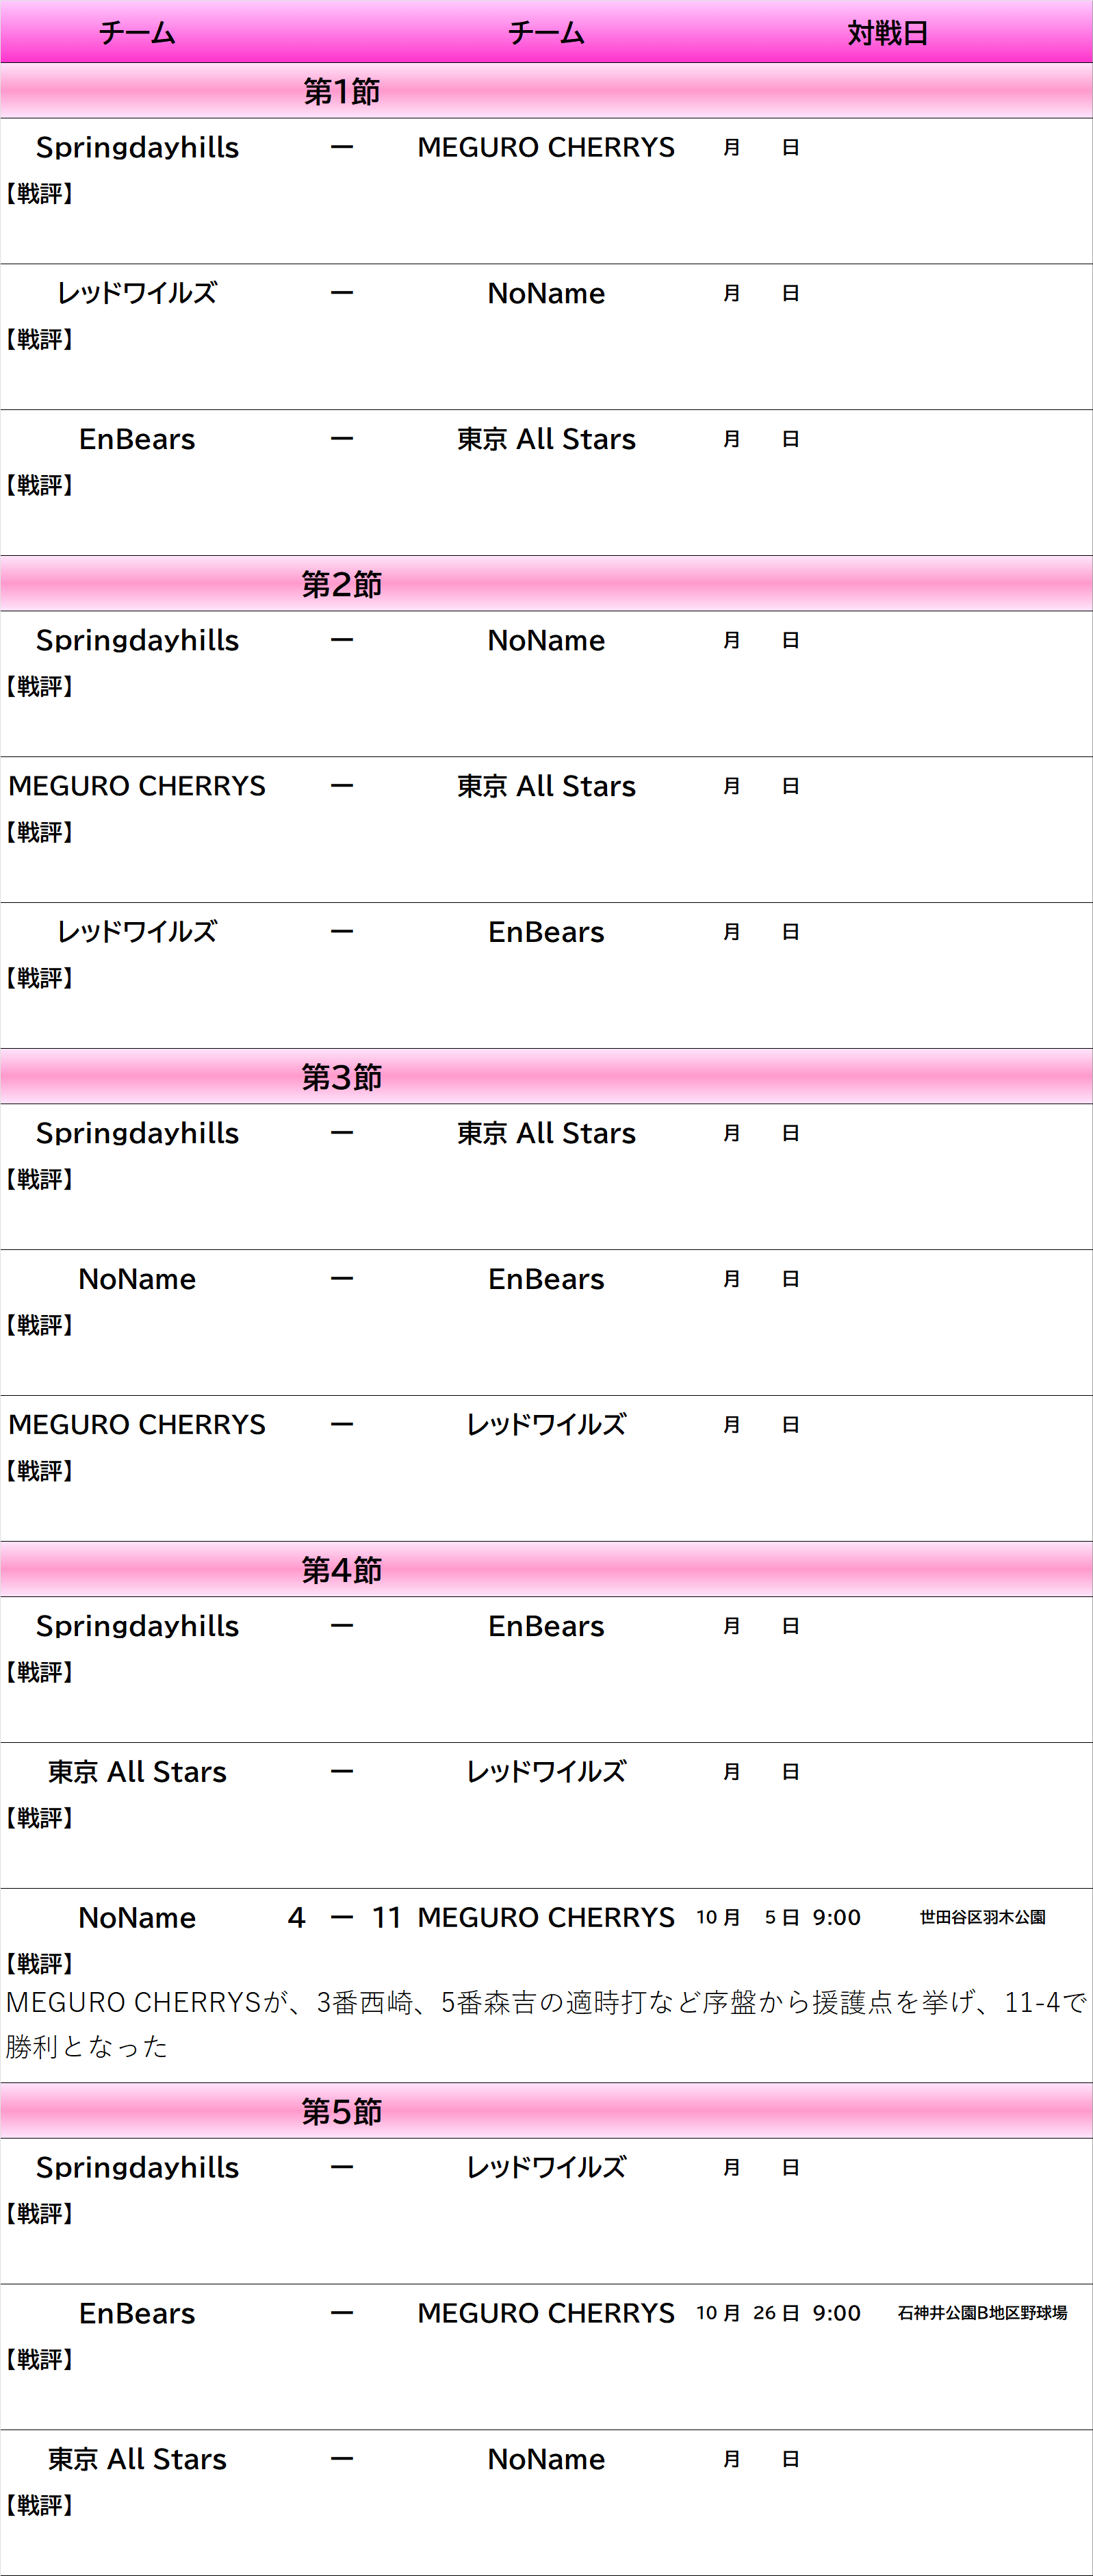This screenshot has height=2576, width=1093.
Task: Click the venue 世田谷区羽木公園
Action: 982,1917
